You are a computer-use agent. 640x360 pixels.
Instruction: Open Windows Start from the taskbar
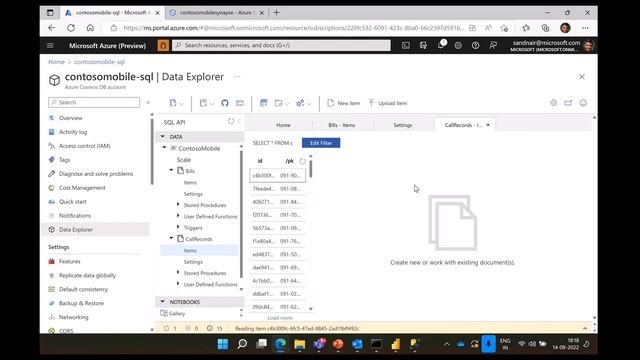tap(223, 344)
